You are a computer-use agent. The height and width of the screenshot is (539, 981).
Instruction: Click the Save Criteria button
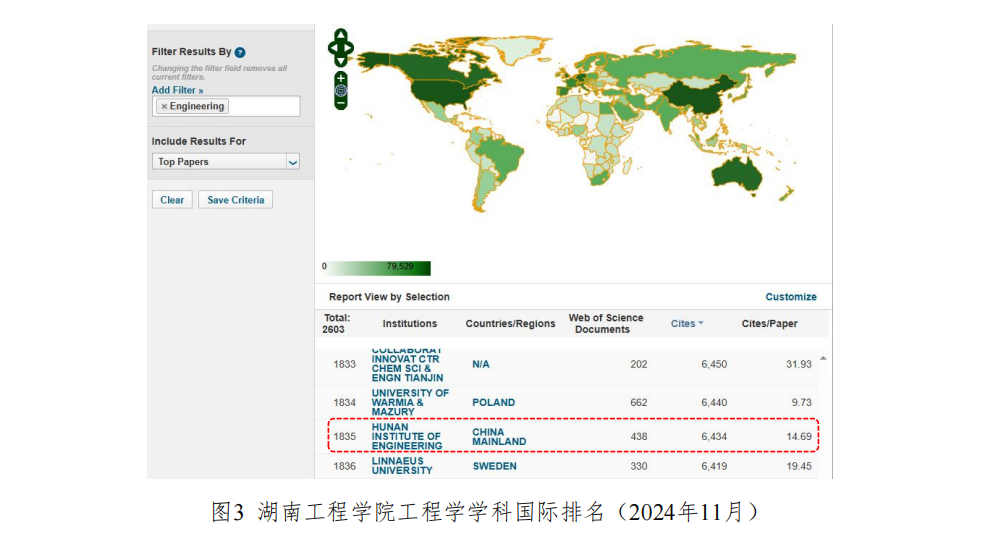pos(235,200)
